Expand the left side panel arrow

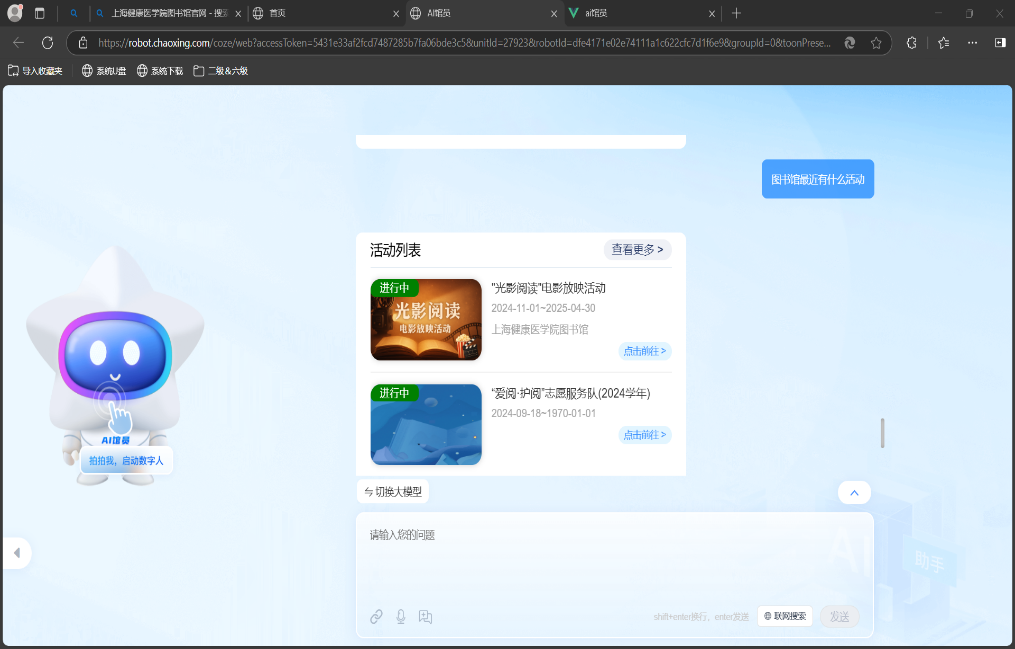pyautogui.click(x=16, y=553)
